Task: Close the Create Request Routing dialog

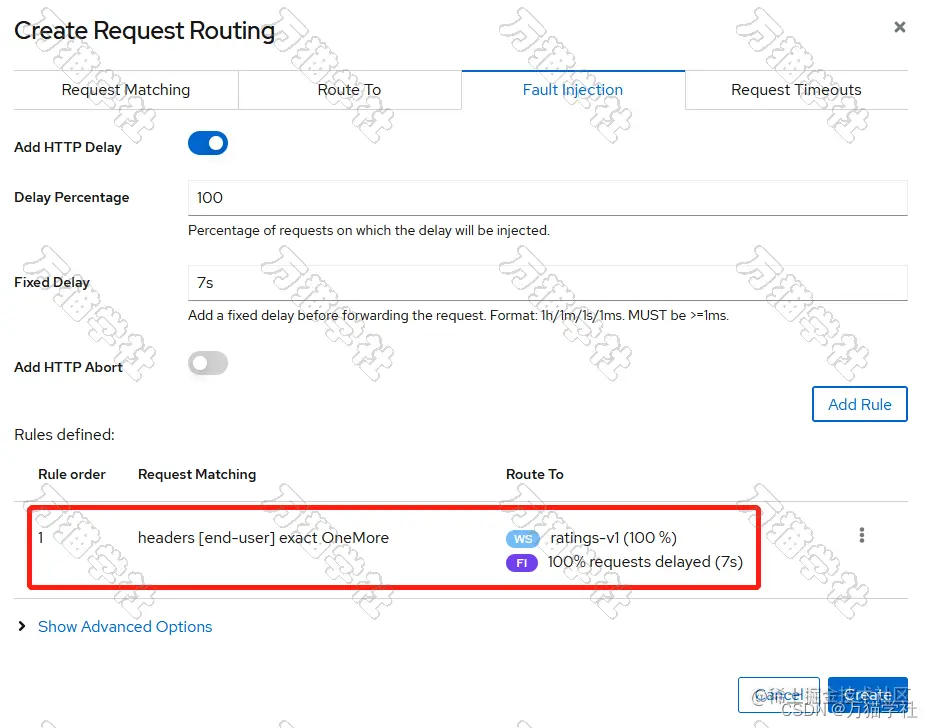Action: [899, 27]
